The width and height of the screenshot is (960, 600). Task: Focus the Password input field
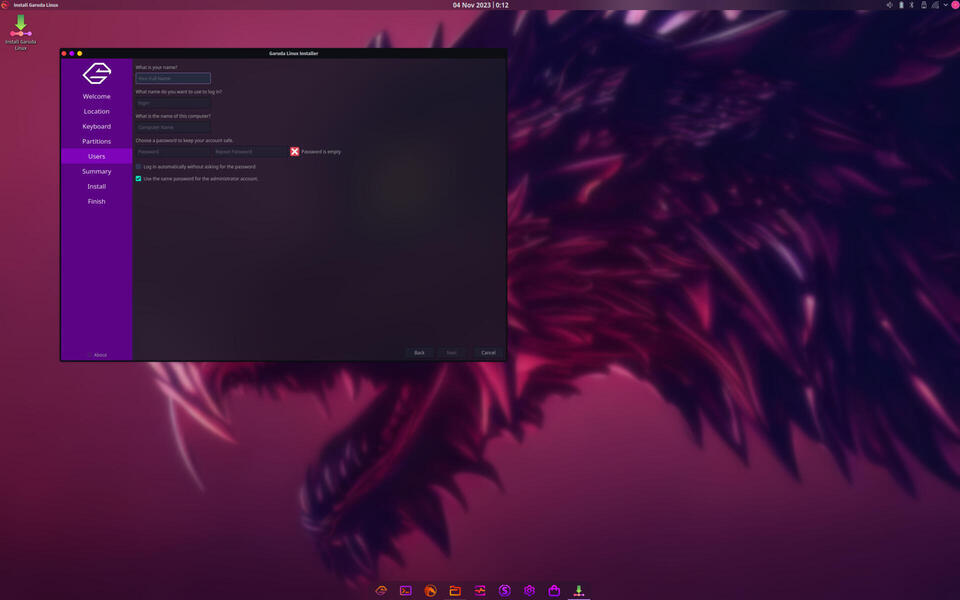[x=173, y=151]
